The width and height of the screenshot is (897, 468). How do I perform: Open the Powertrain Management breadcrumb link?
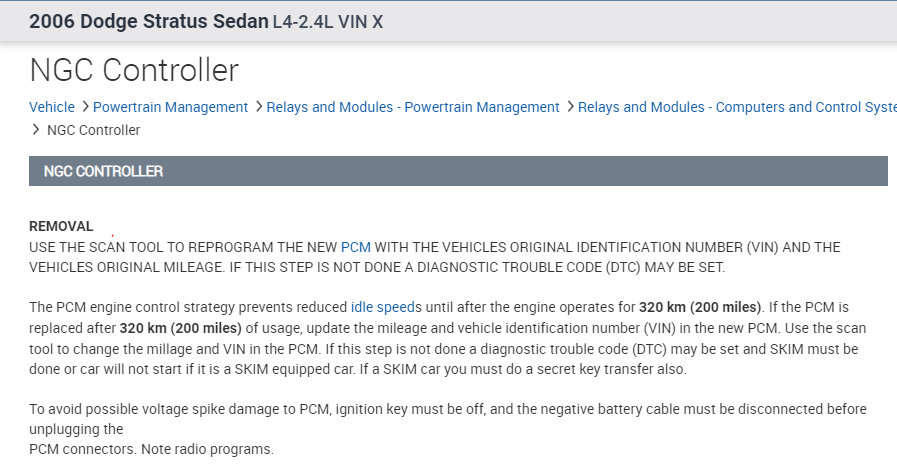tap(172, 107)
